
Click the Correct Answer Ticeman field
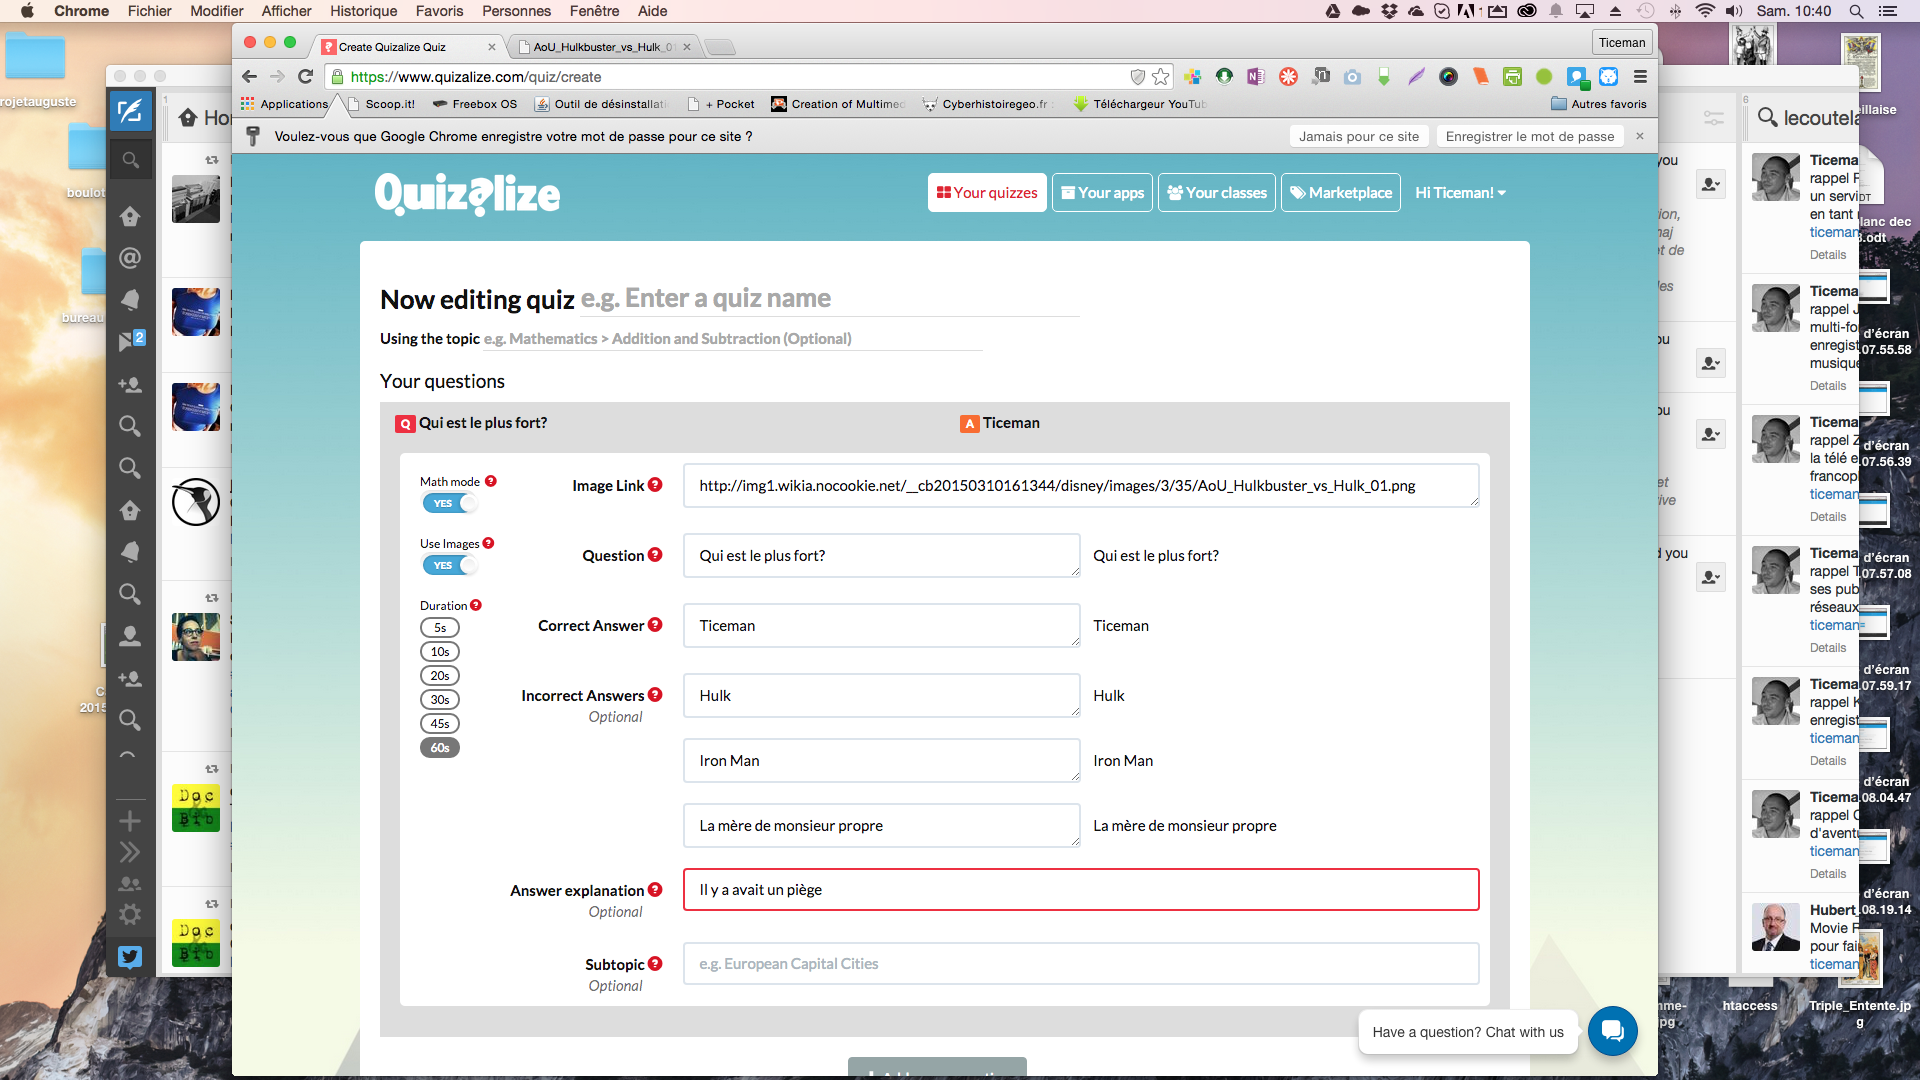coord(881,625)
